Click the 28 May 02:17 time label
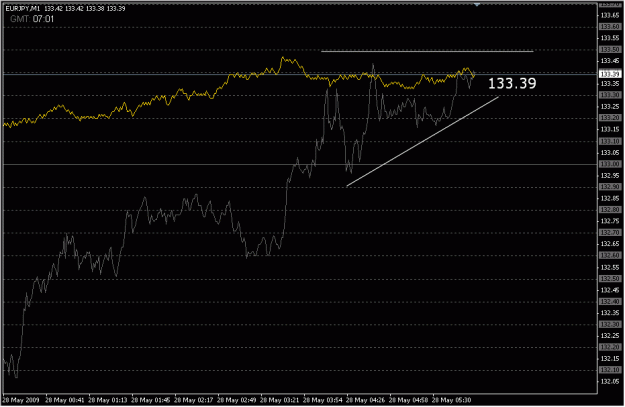The width and height of the screenshot is (625, 407). pos(194,400)
